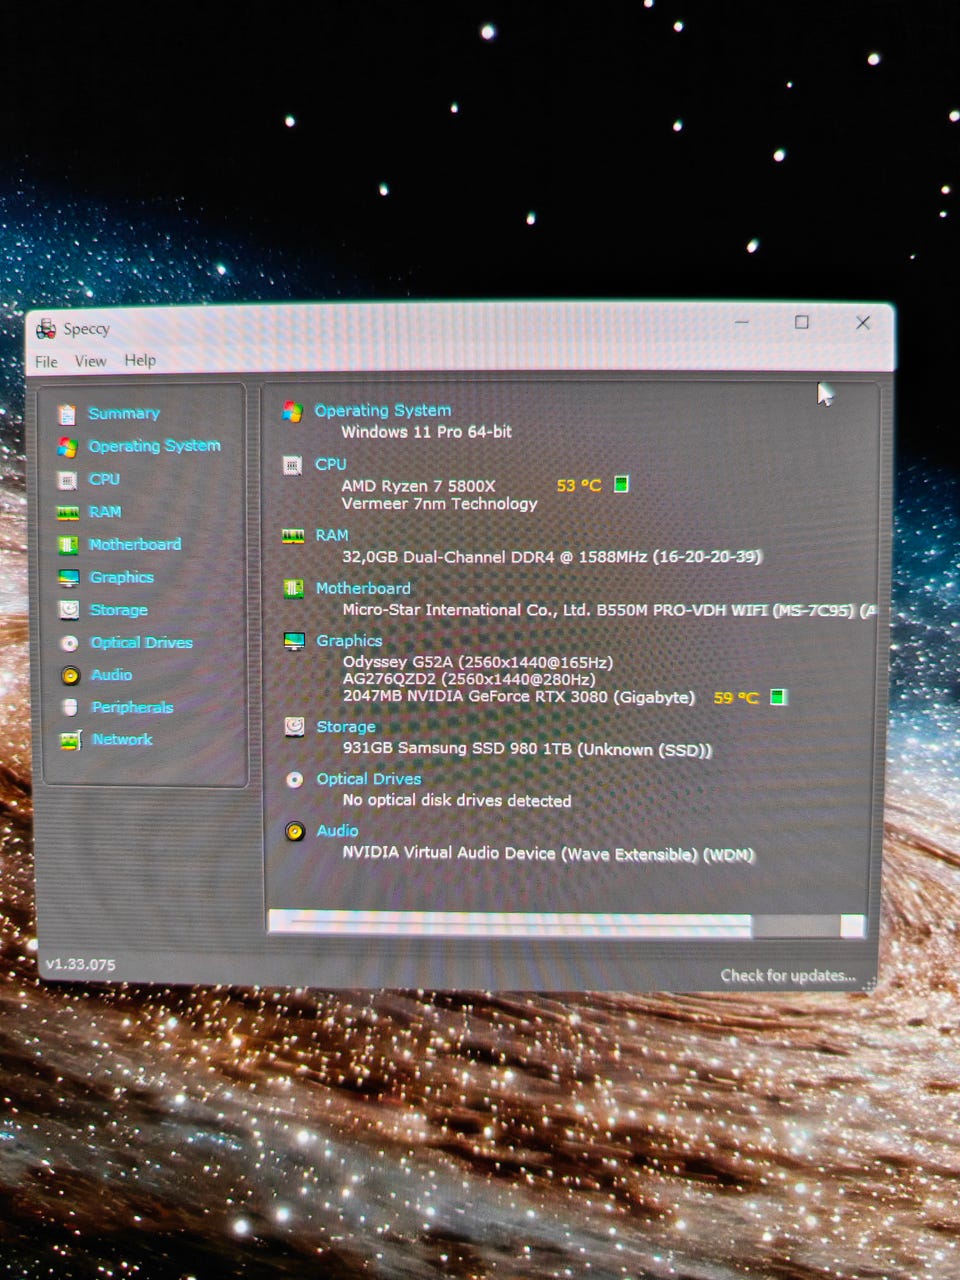Click the sidebar Storage drive icon
This screenshot has width=960, height=1280.
pos(69,610)
